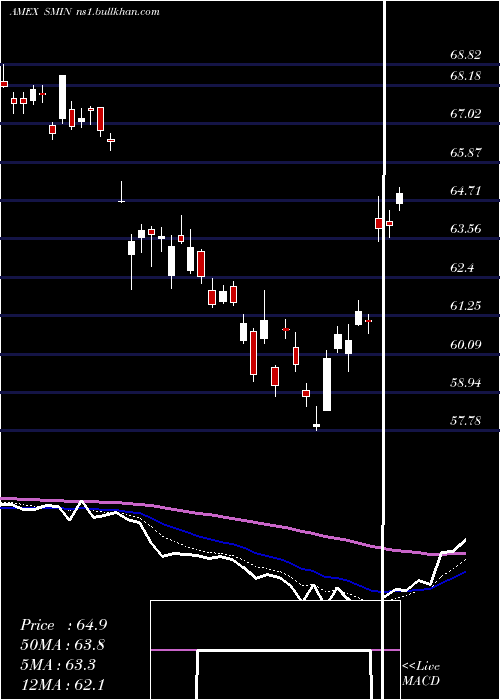
Task: Click the 57.78 price level label
Action: [x=466, y=421]
